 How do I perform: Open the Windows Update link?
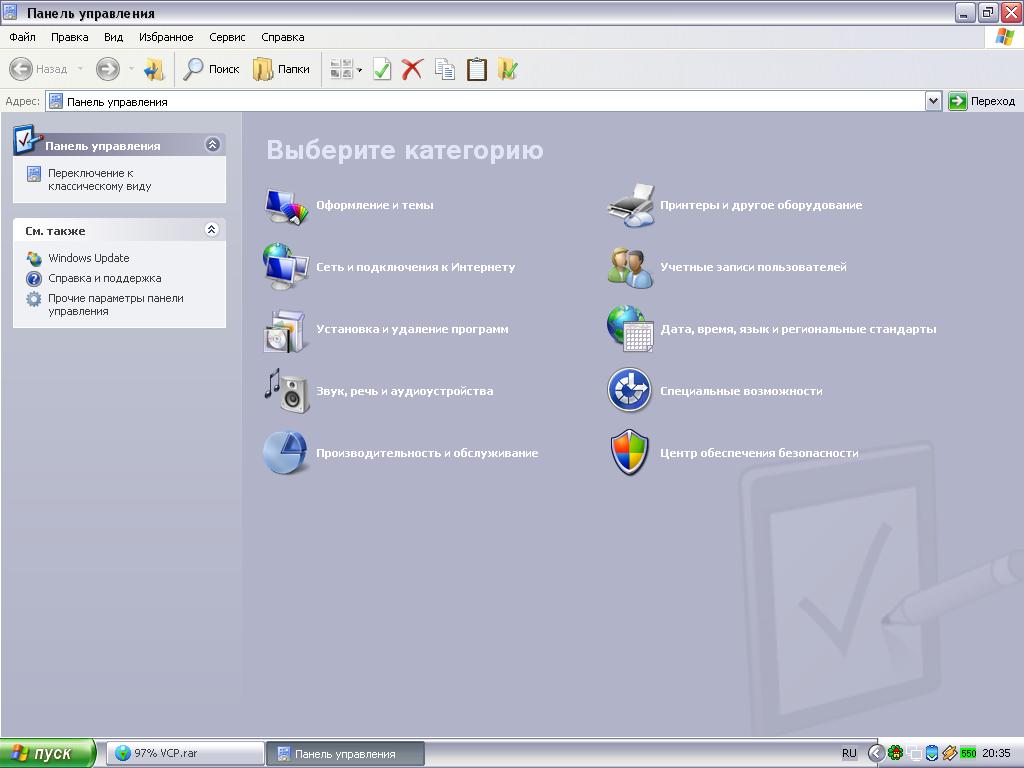(89, 258)
